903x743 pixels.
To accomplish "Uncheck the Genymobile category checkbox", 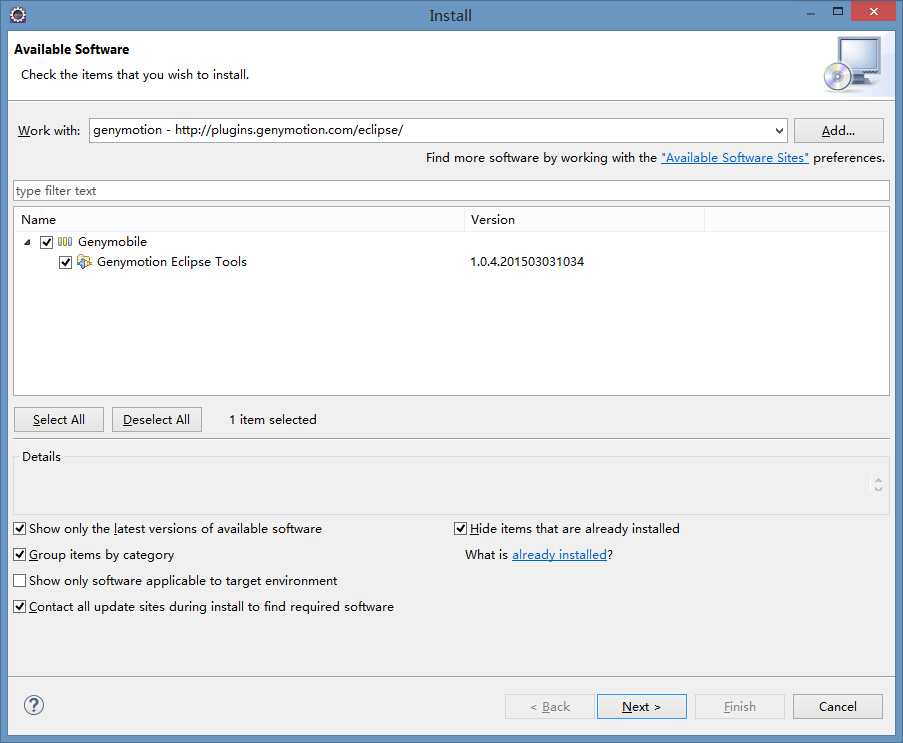I will 47,242.
